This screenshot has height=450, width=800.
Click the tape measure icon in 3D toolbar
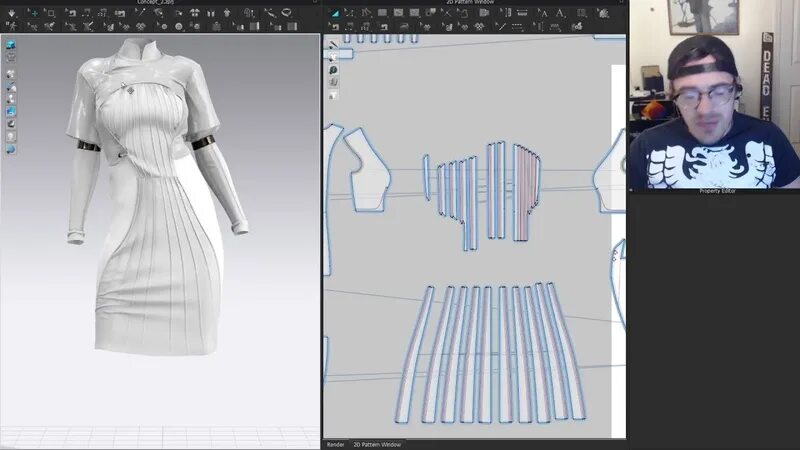point(286,14)
